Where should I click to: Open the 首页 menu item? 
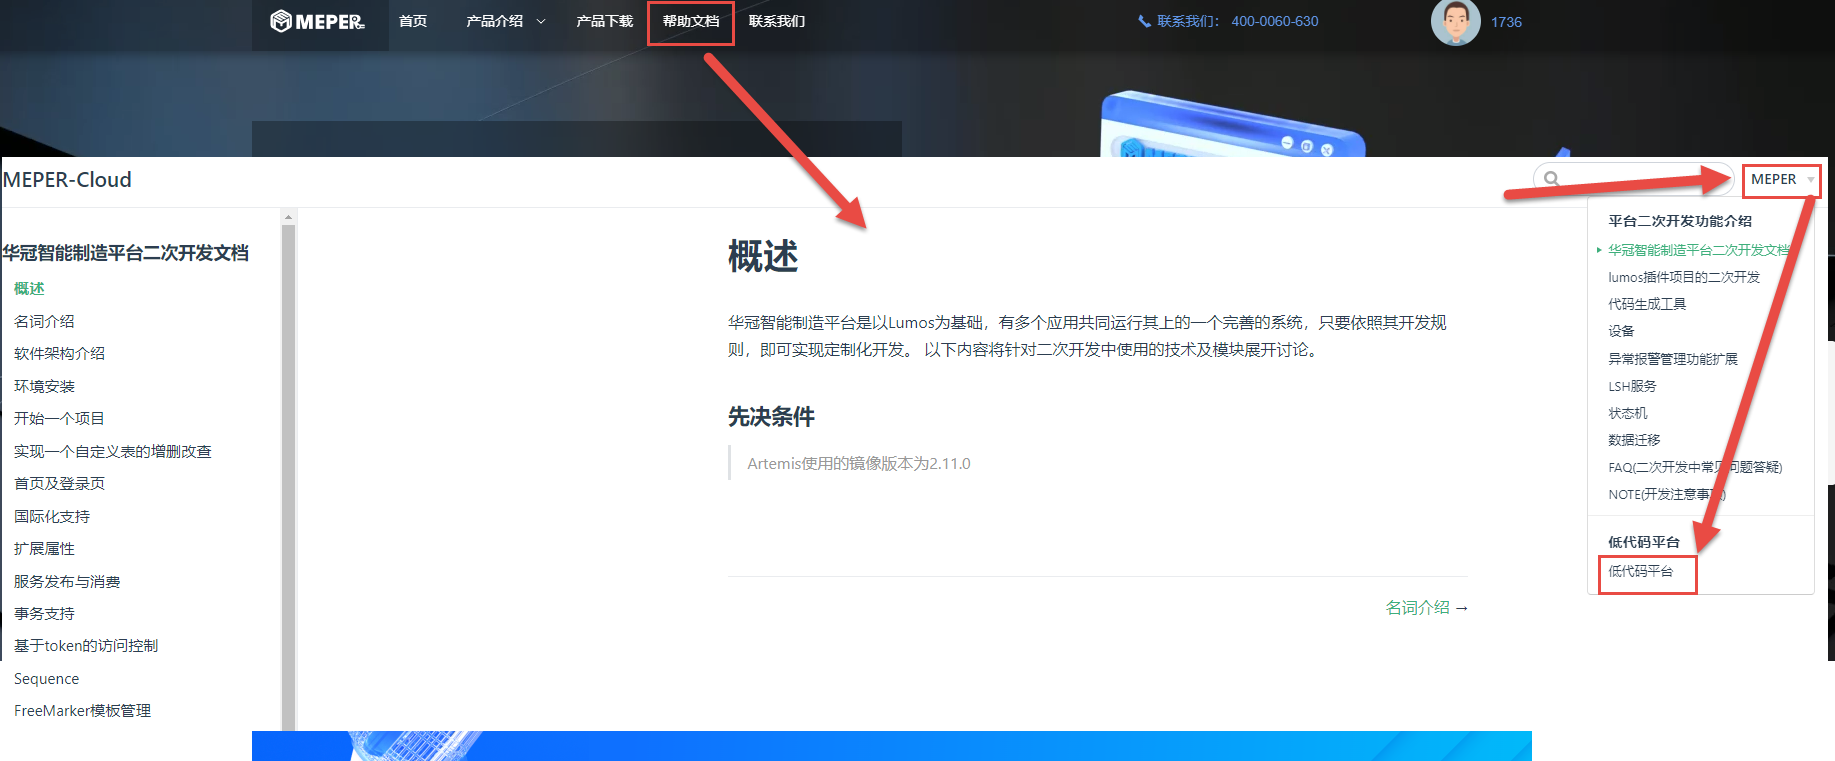pos(413,21)
